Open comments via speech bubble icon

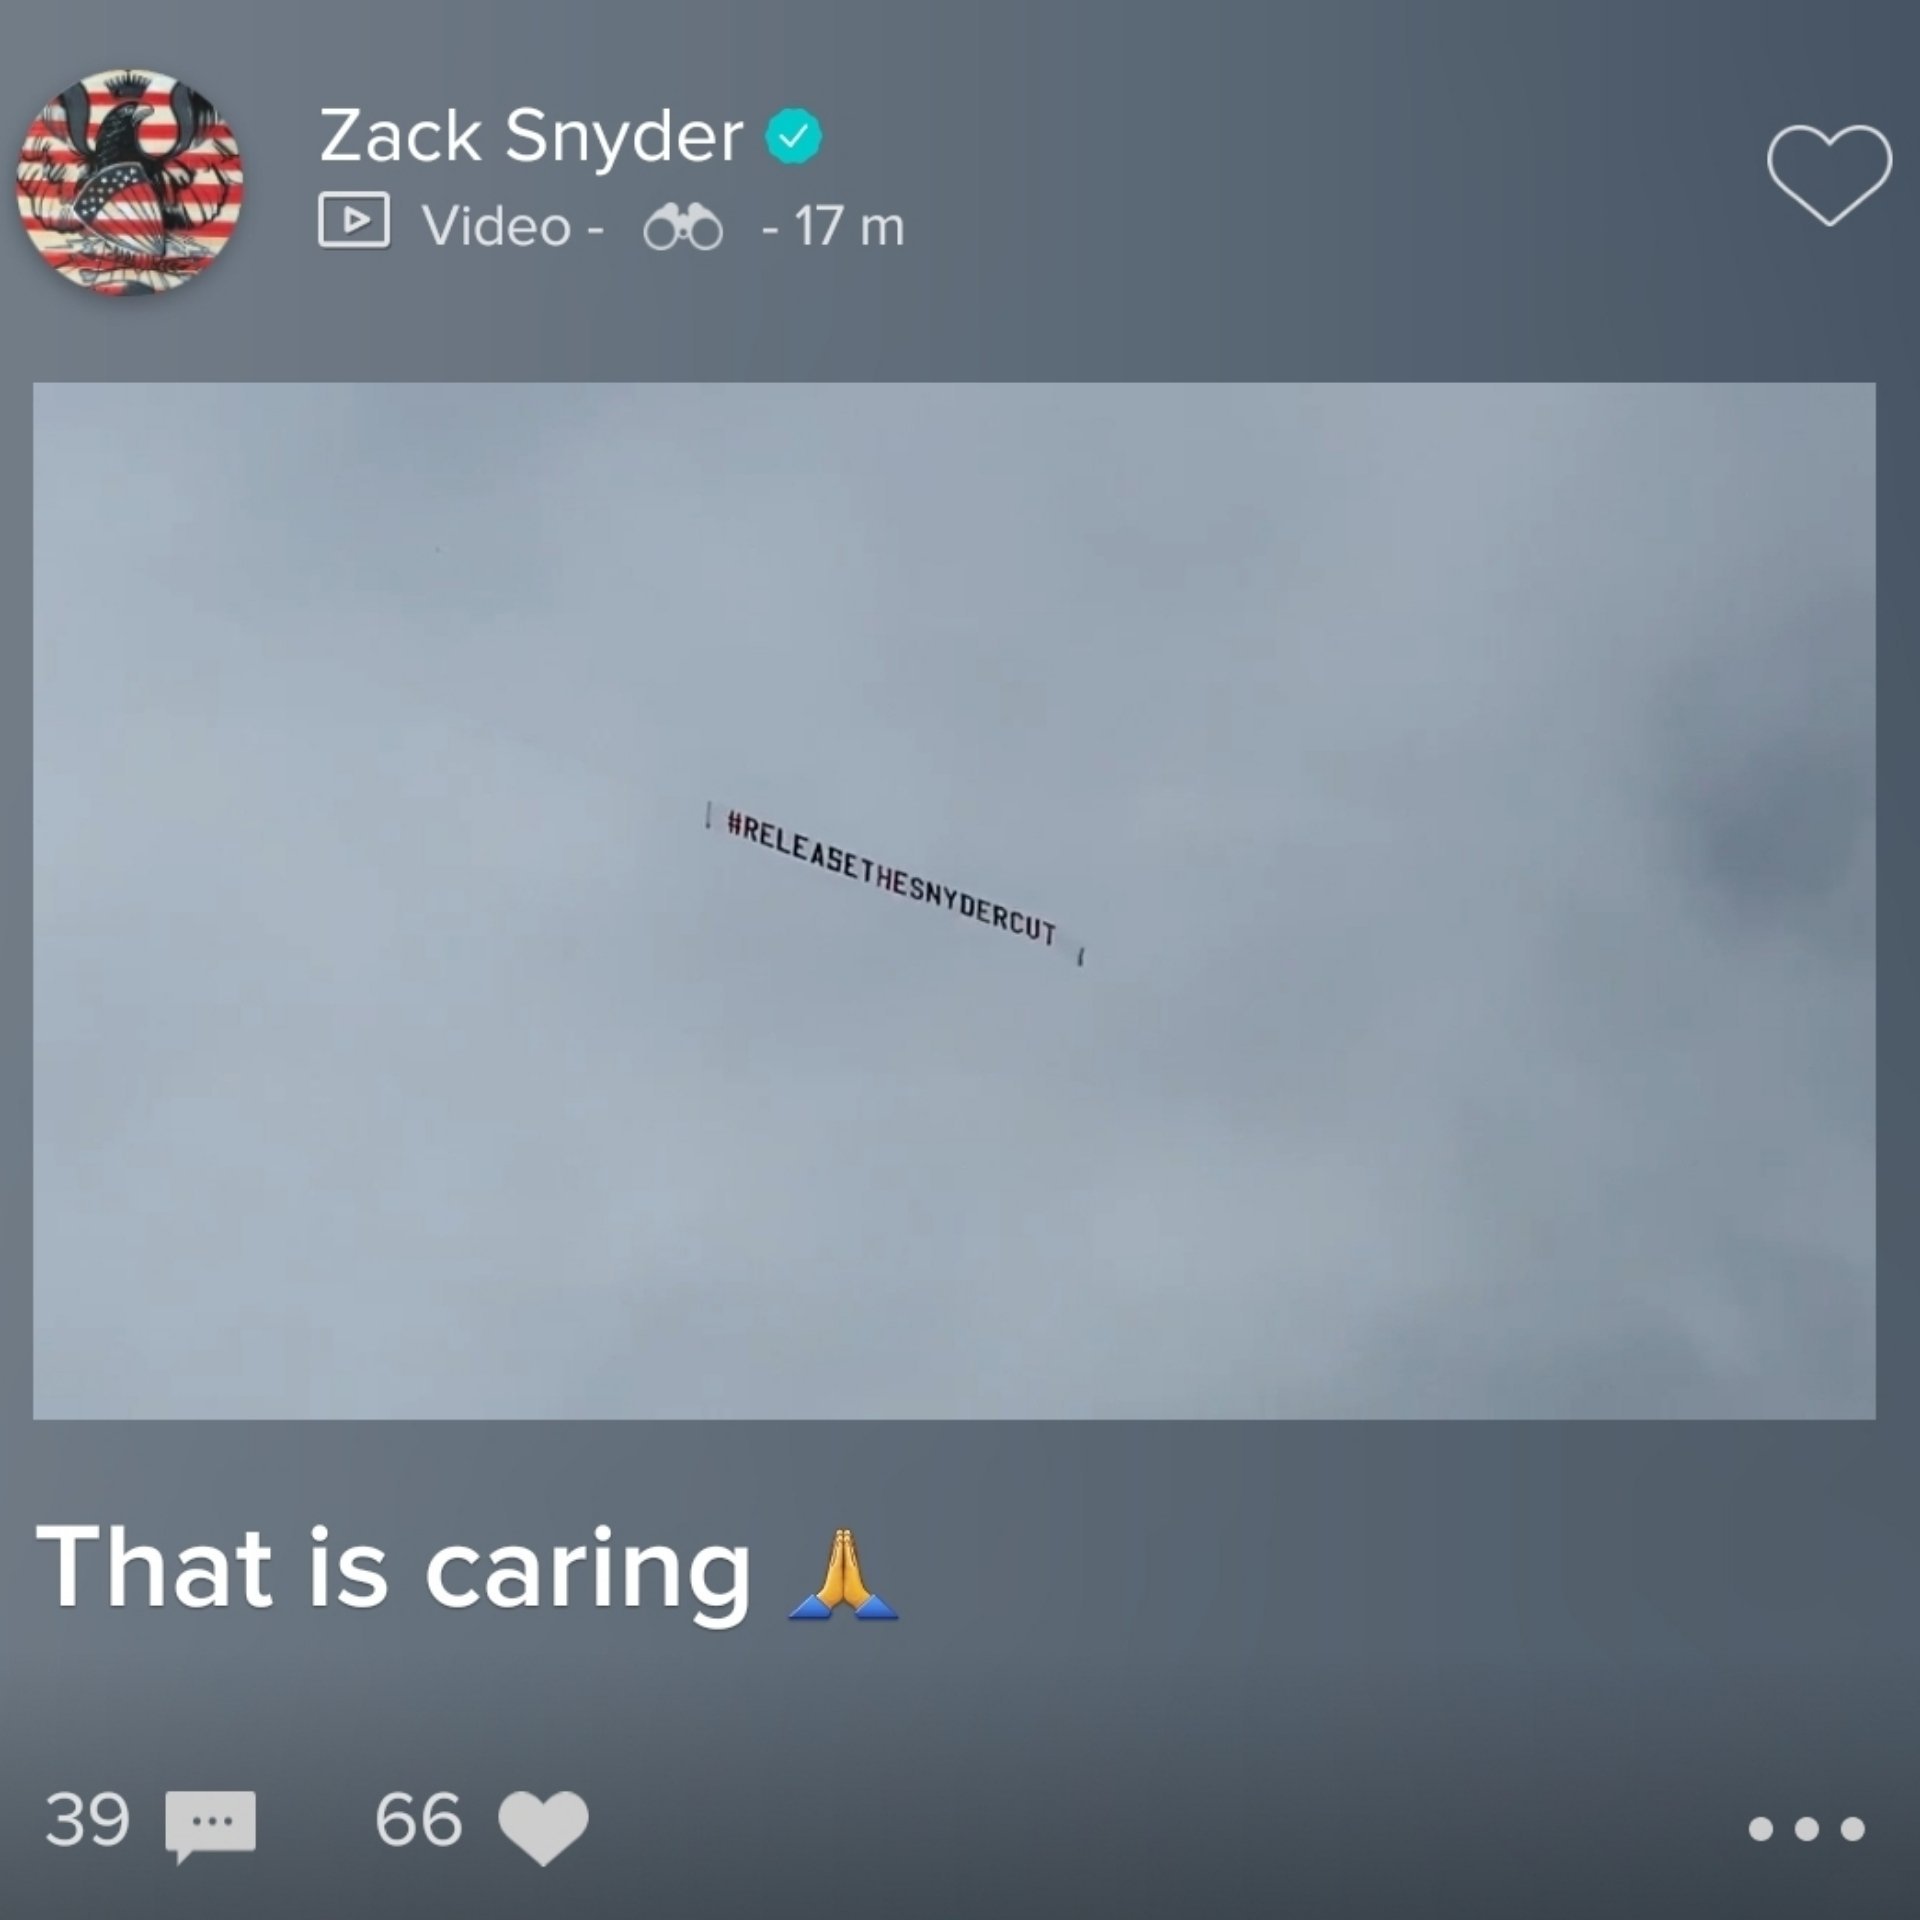click(210, 1826)
